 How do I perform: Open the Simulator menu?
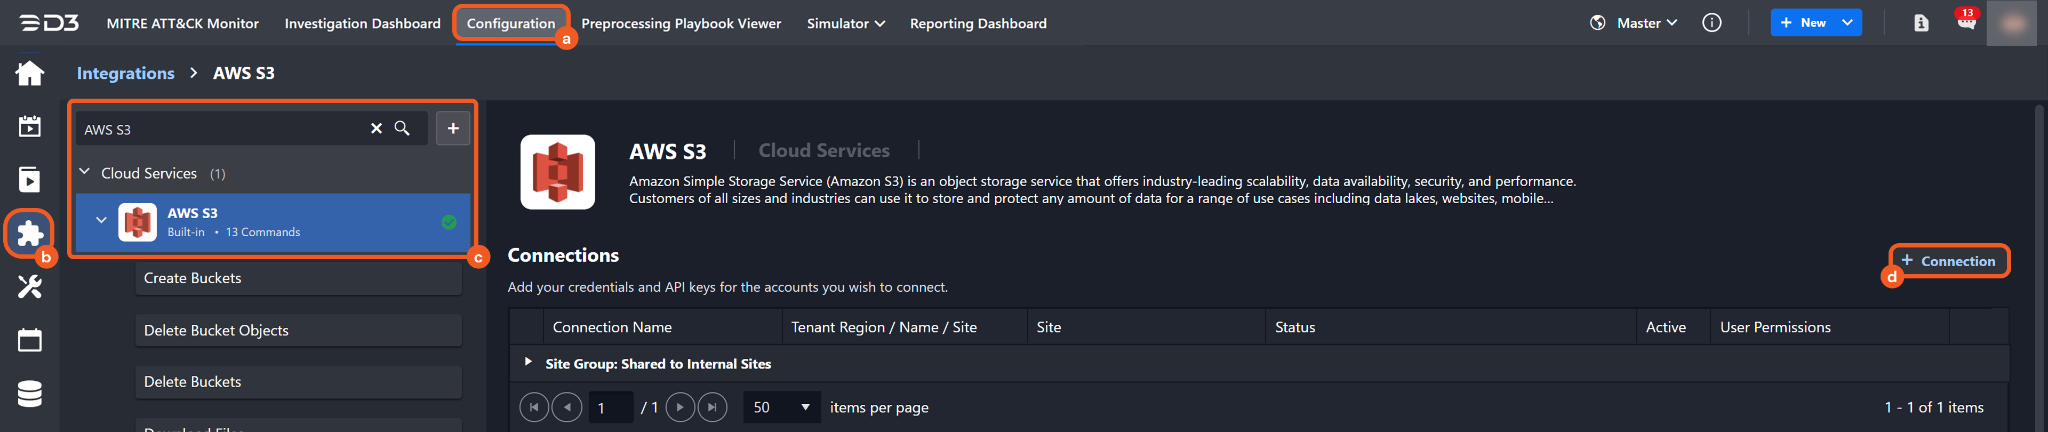tap(845, 23)
